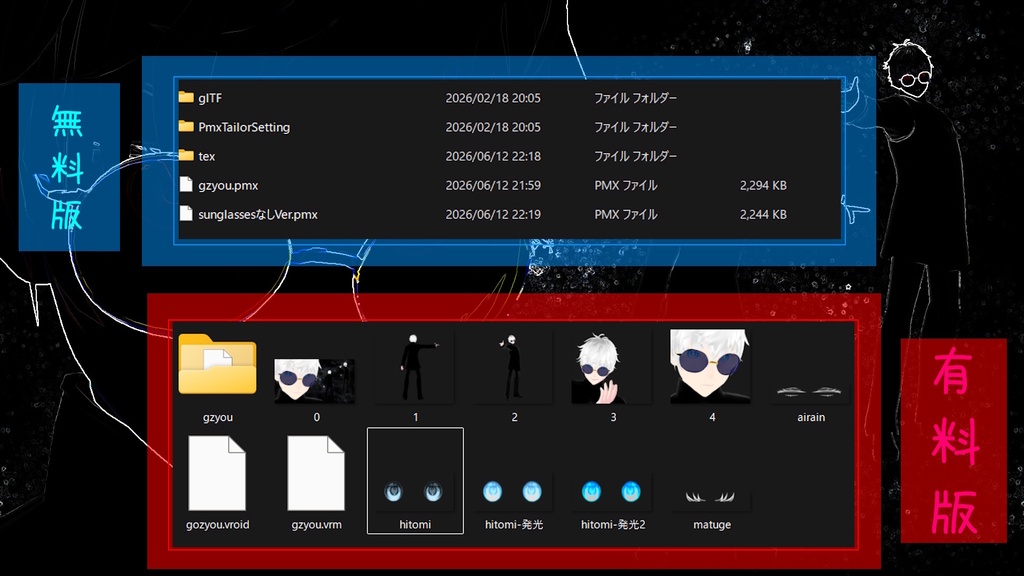Select the gozyou.vroid file icon
1024x576 pixels.
217,473
